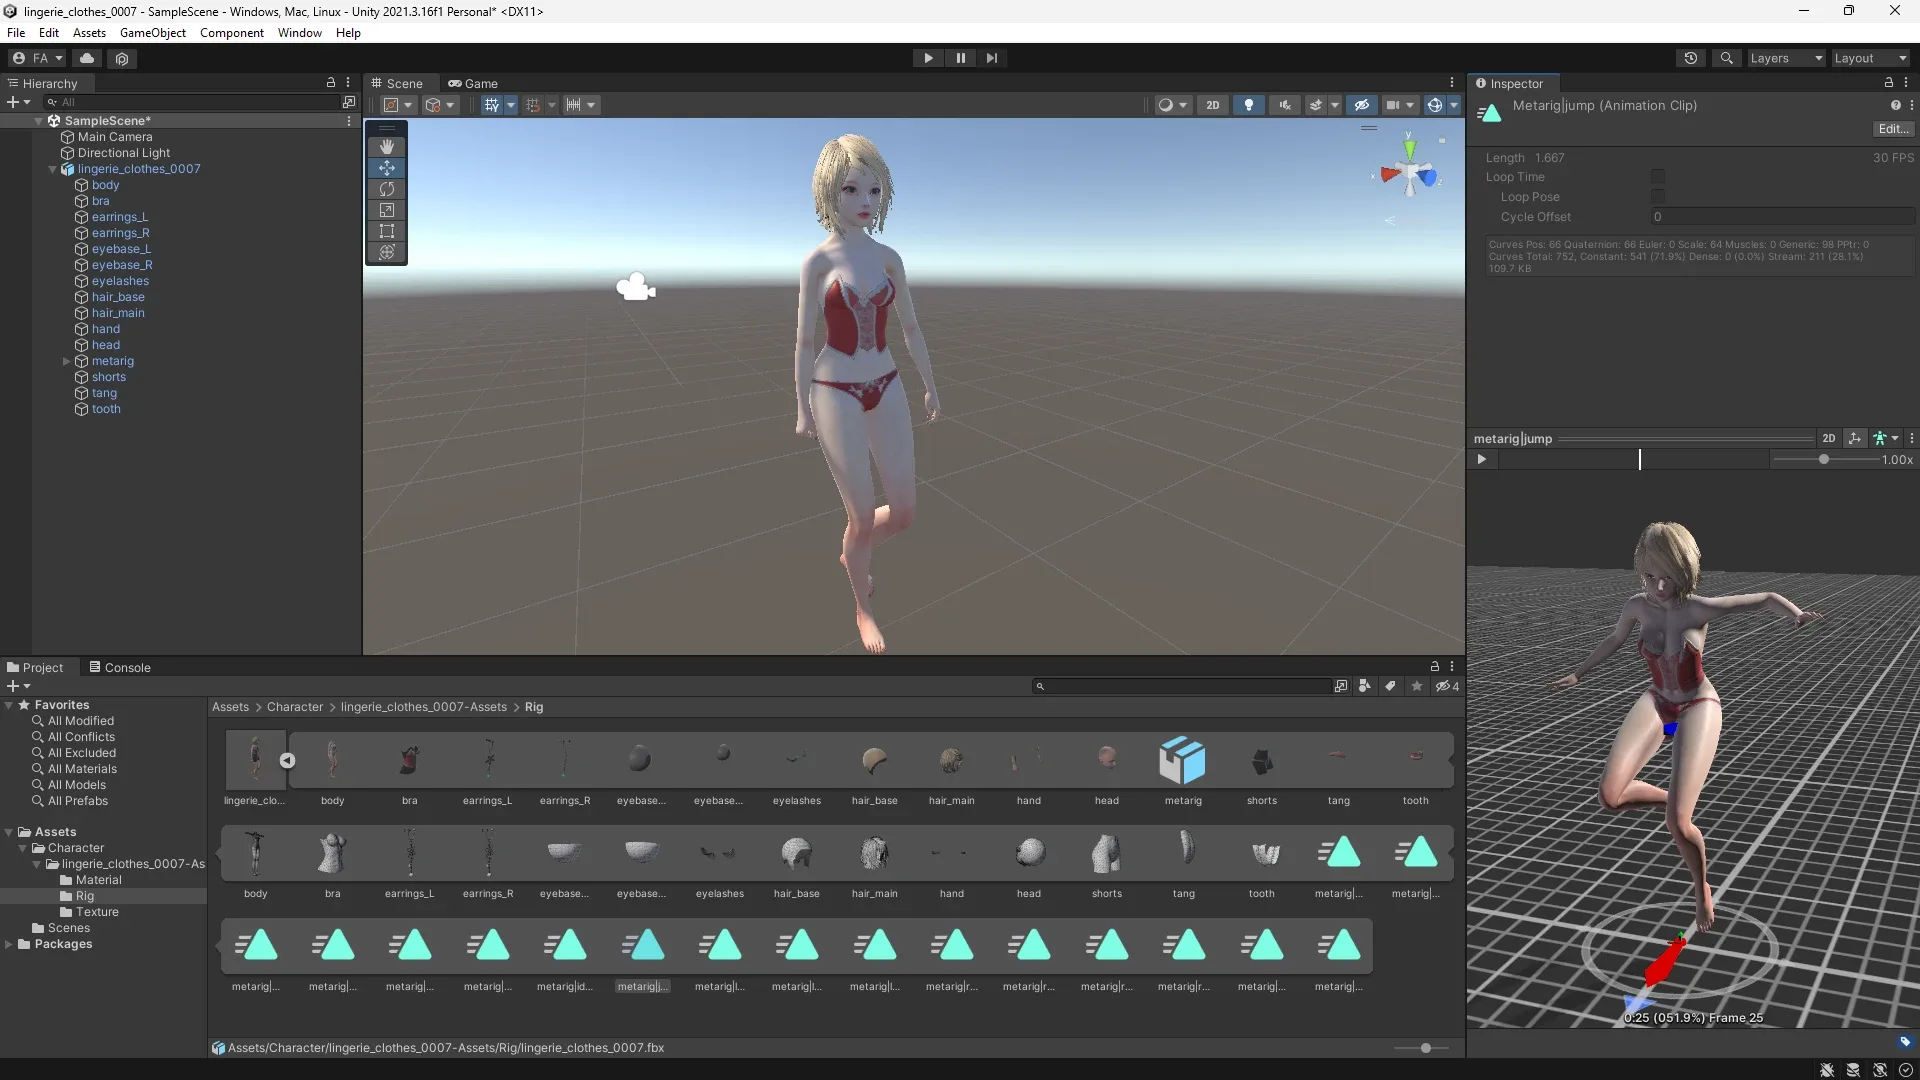Image resolution: width=1920 pixels, height=1080 pixels.
Task: Open the Layout dropdown
Action: tap(1868, 58)
